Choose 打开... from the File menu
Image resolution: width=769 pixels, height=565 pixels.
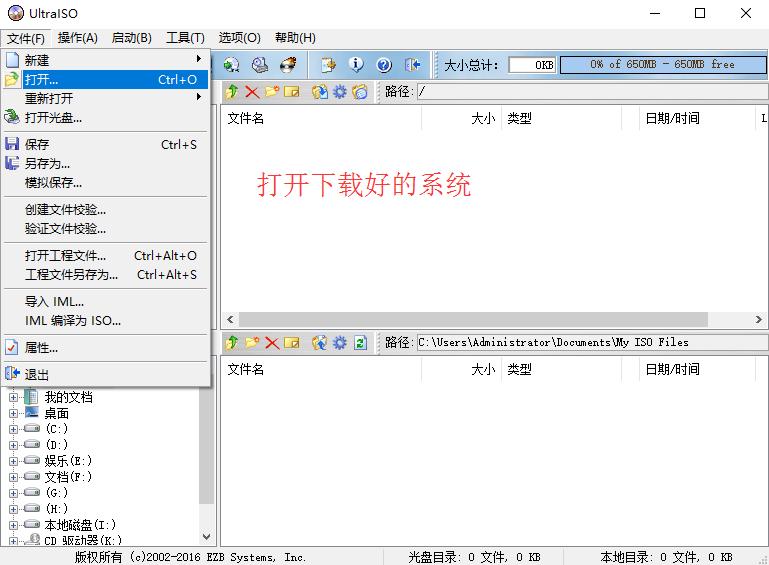click(x=106, y=79)
